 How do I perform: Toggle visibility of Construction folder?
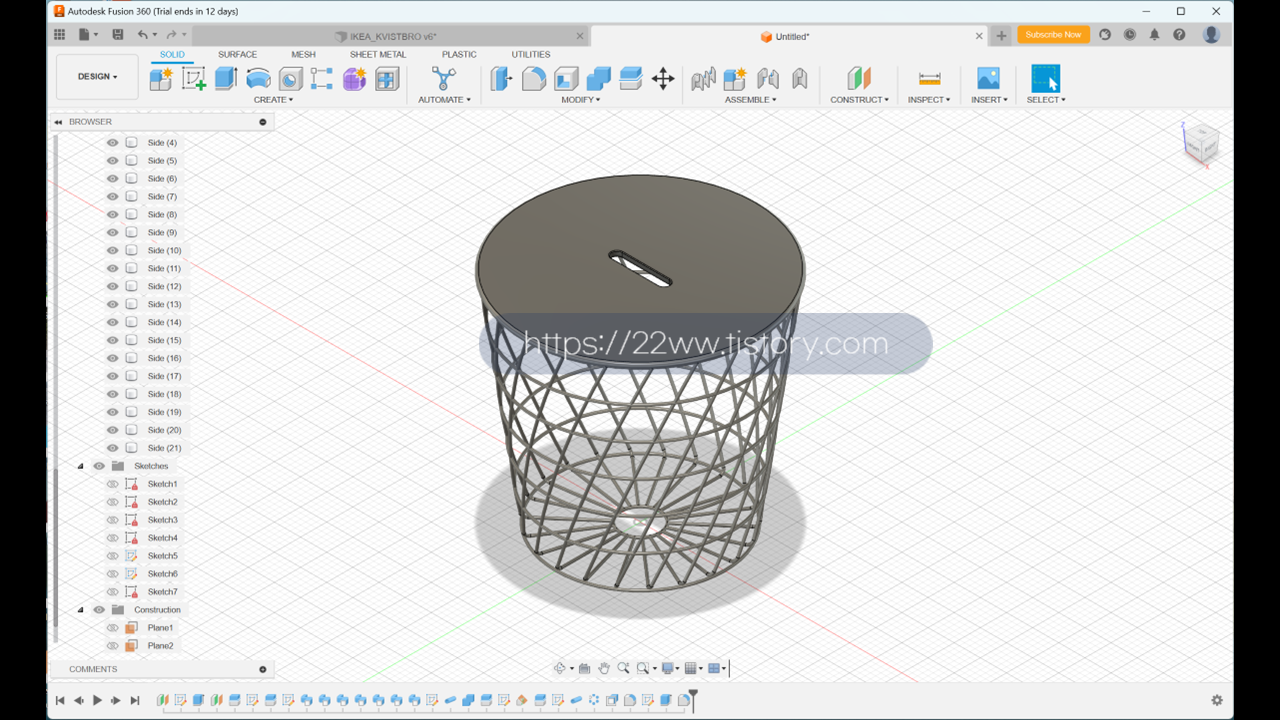pyautogui.click(x=99, y=610)
